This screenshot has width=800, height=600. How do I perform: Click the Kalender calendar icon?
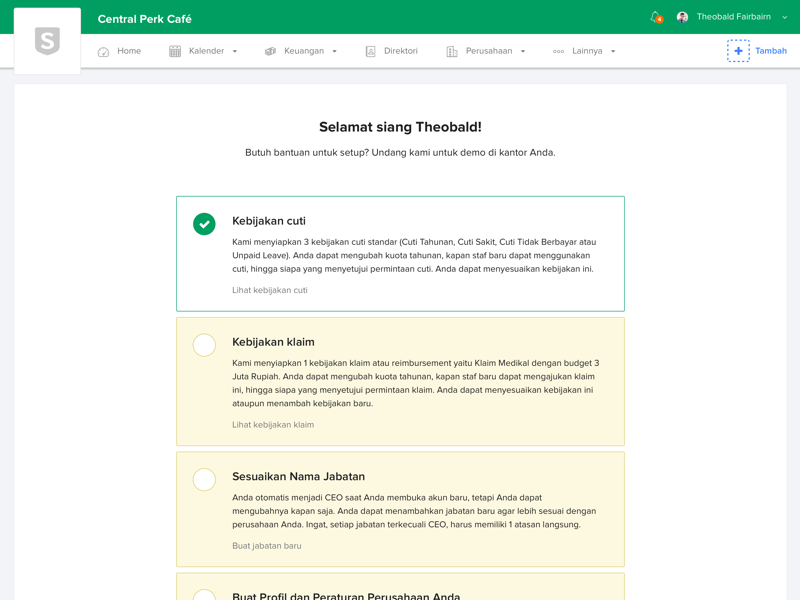175,51
